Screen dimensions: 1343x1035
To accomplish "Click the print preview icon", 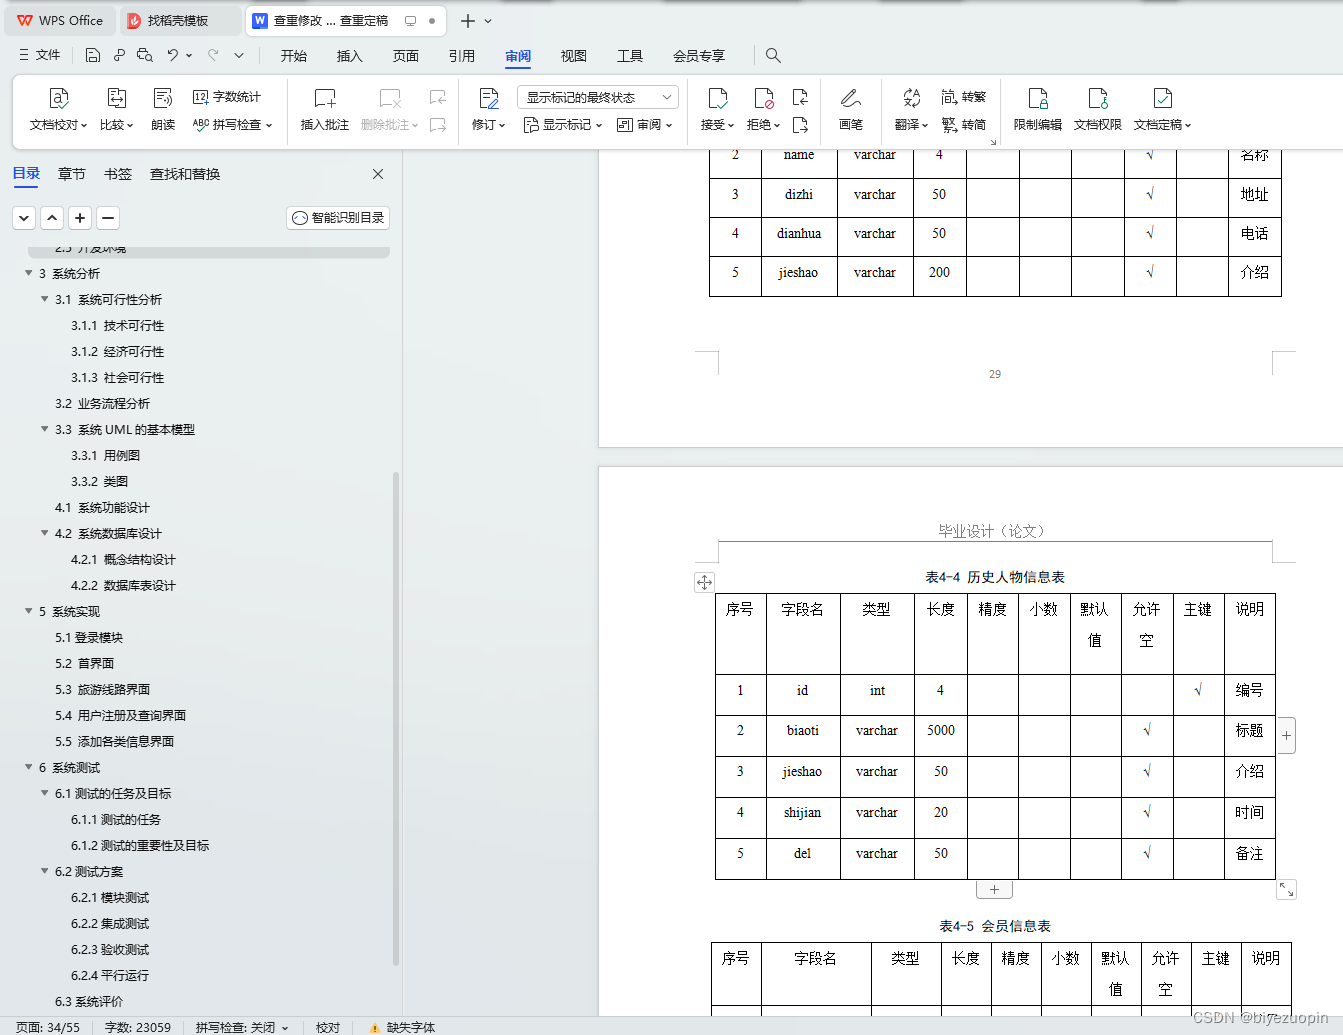I will click(145, 55).
